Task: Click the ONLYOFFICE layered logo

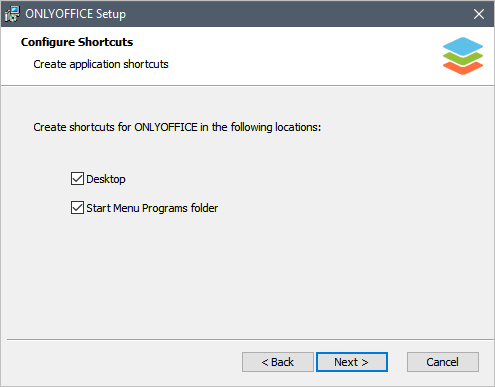Action: (463, 56)
